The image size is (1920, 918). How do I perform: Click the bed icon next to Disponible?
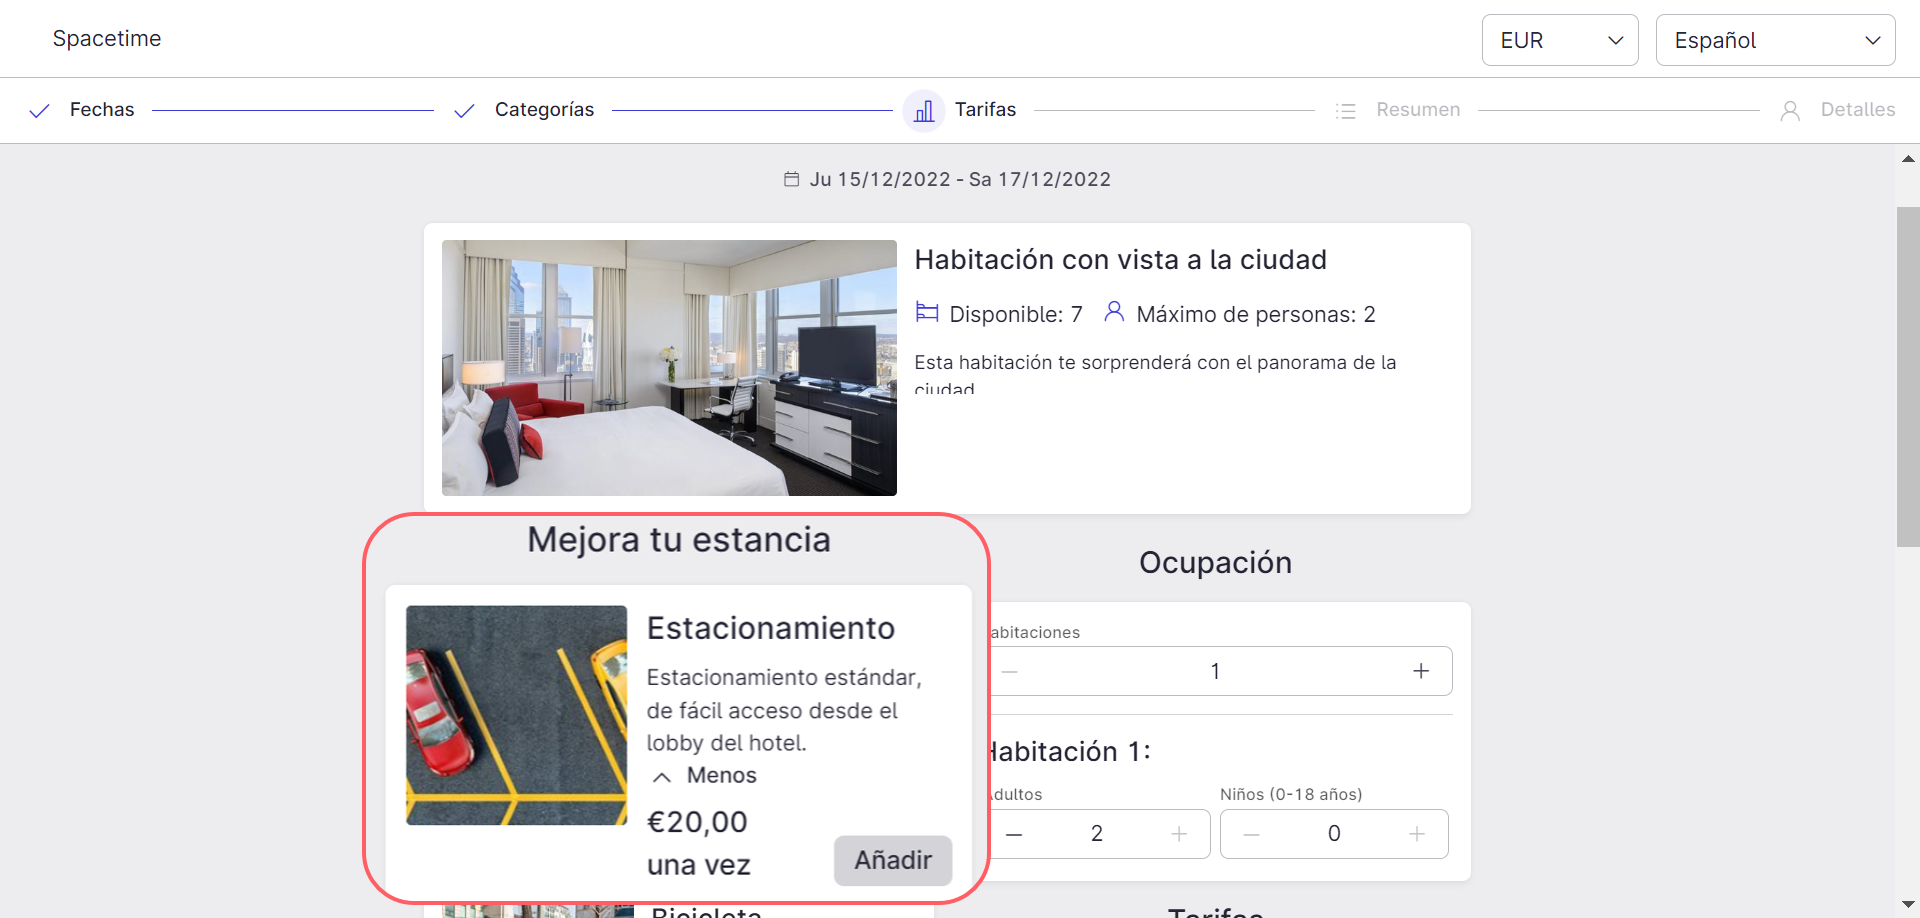pyautogui.click(x=927, y=313)
